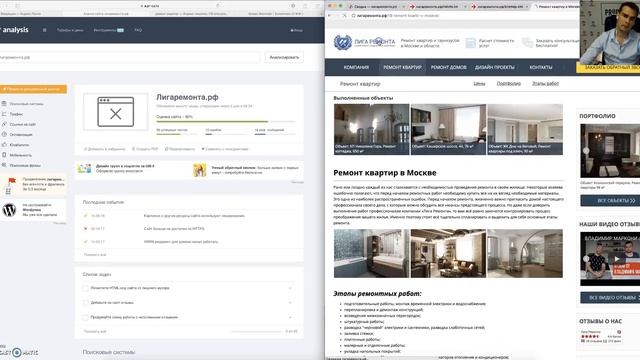Expand the second task row chevron
Viewport: 640px width, 360px height.
coord(290,303)
